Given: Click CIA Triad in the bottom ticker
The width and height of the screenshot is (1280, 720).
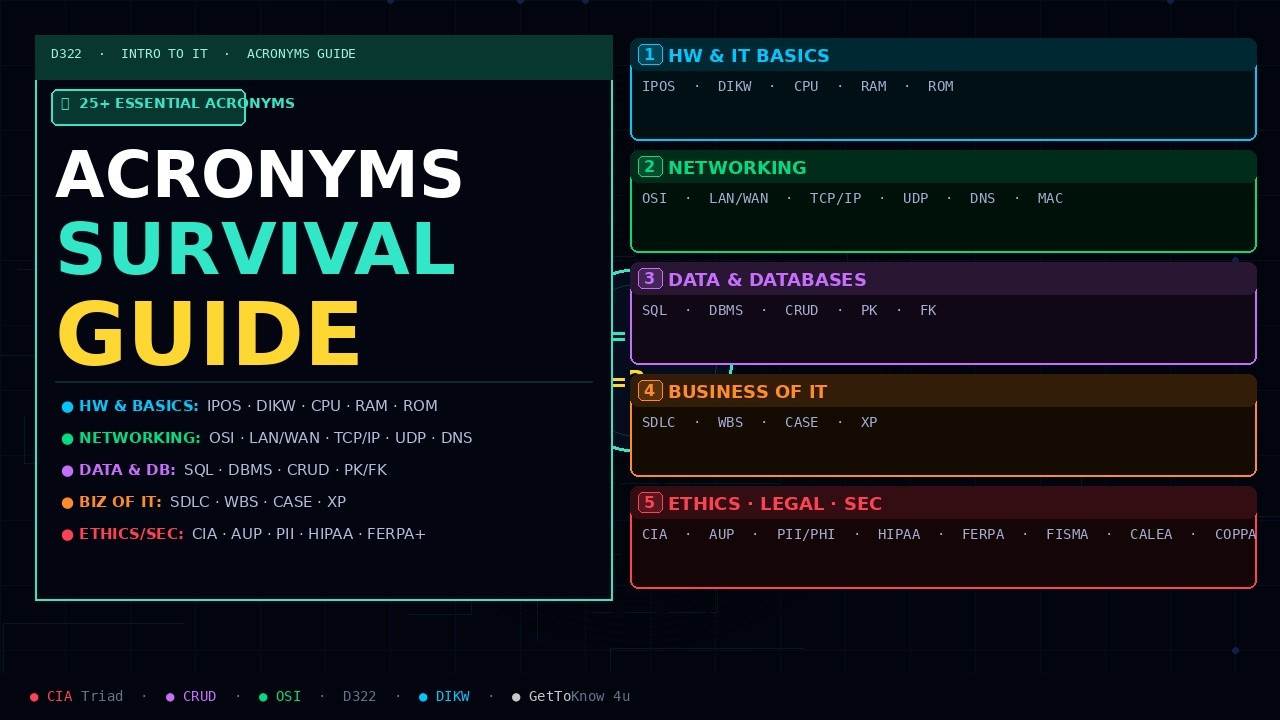Looking at the screenshot, I should pos(84,696).
